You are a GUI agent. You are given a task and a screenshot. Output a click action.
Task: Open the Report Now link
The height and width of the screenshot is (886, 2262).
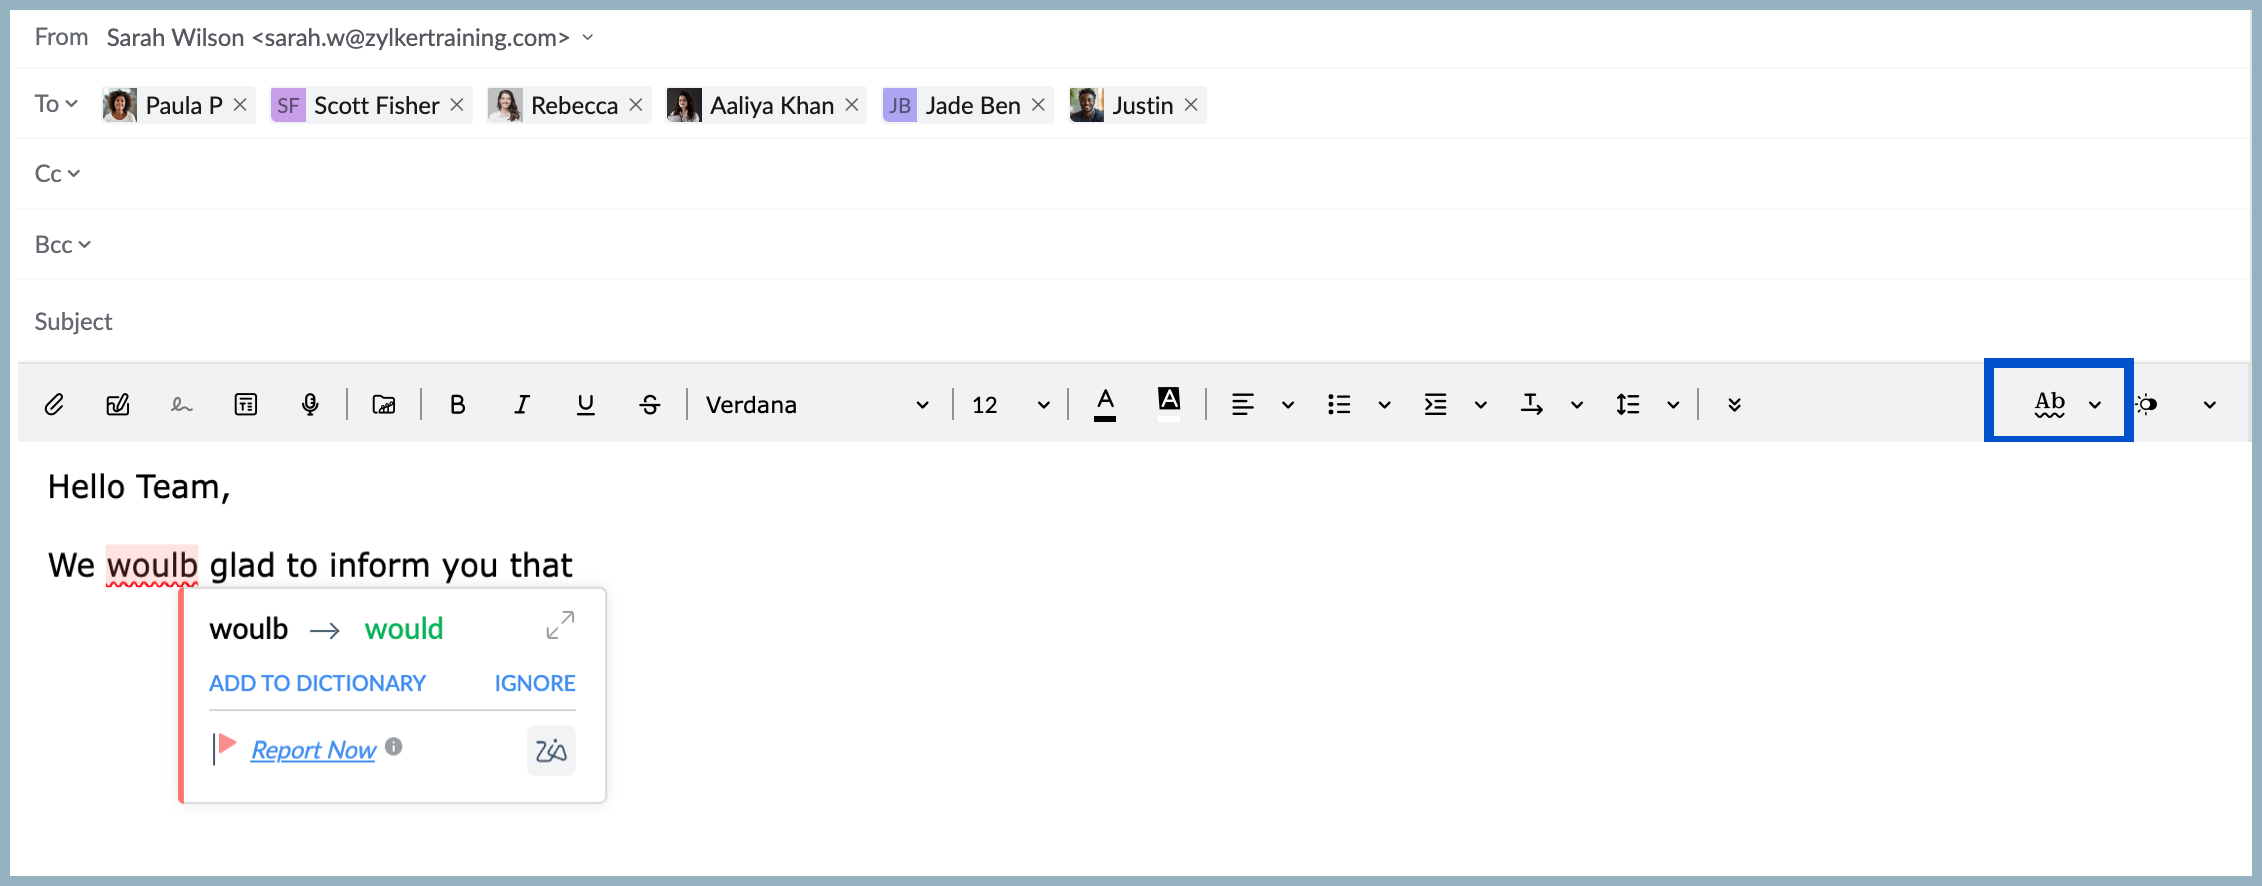[313, 750]
